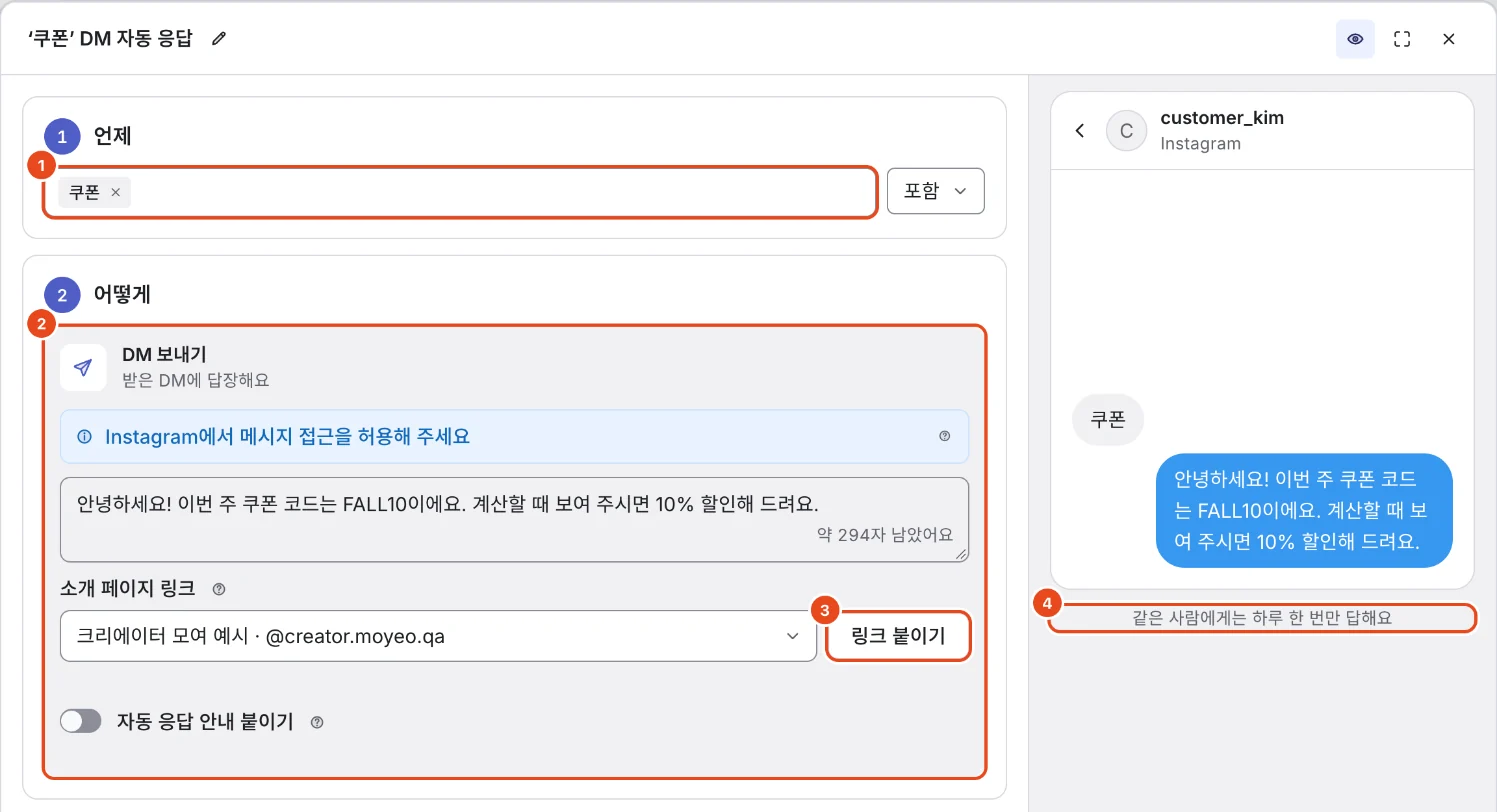This screenshot has width=1497, height=812.
Task: Click the '쿠폰' DM 자동 응답 title
Action: pyautogui.click(x=110, y=39)
